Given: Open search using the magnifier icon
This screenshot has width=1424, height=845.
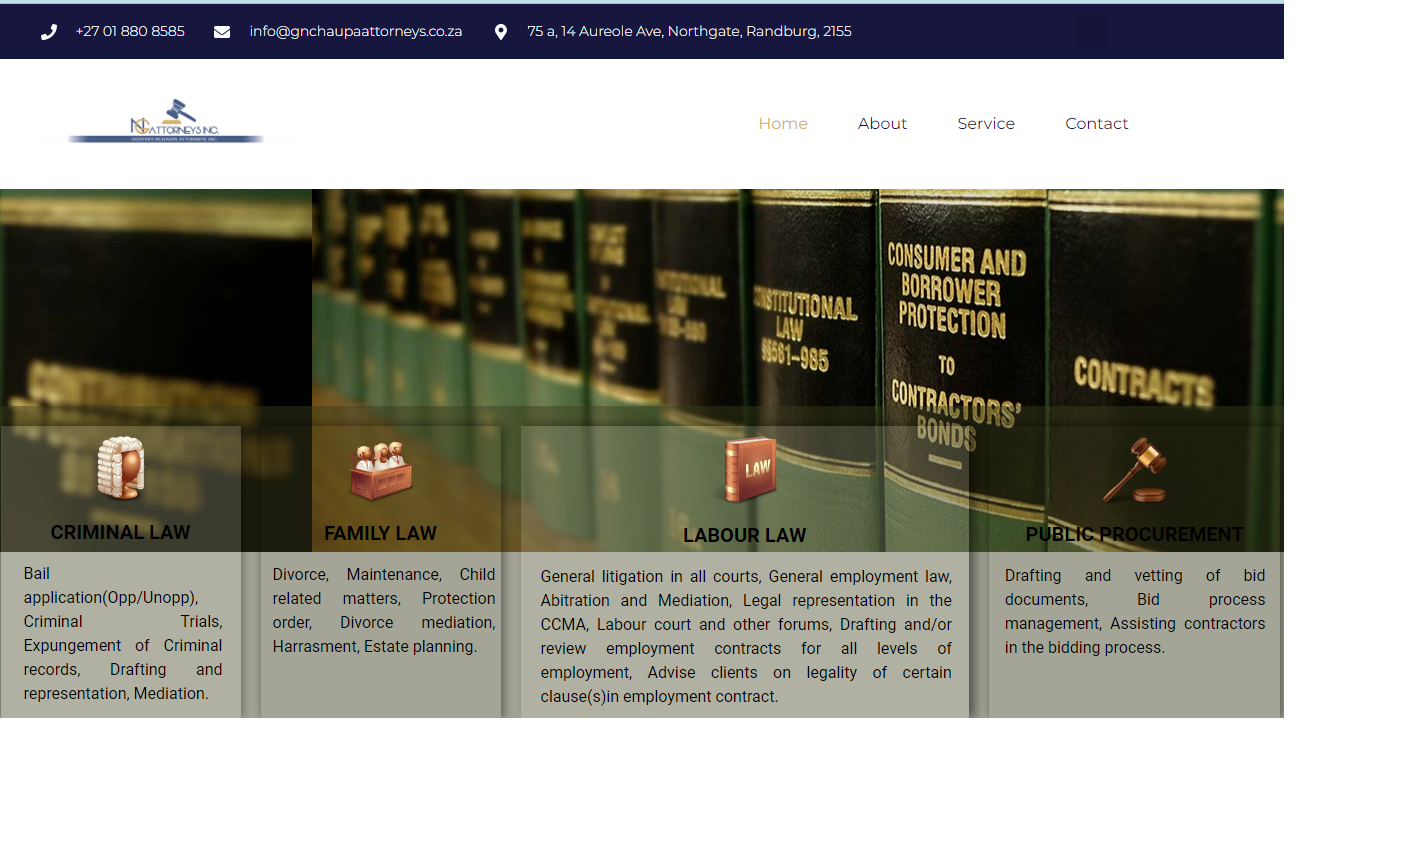Looking at the screenshot, I should (x=1092, y=32).
